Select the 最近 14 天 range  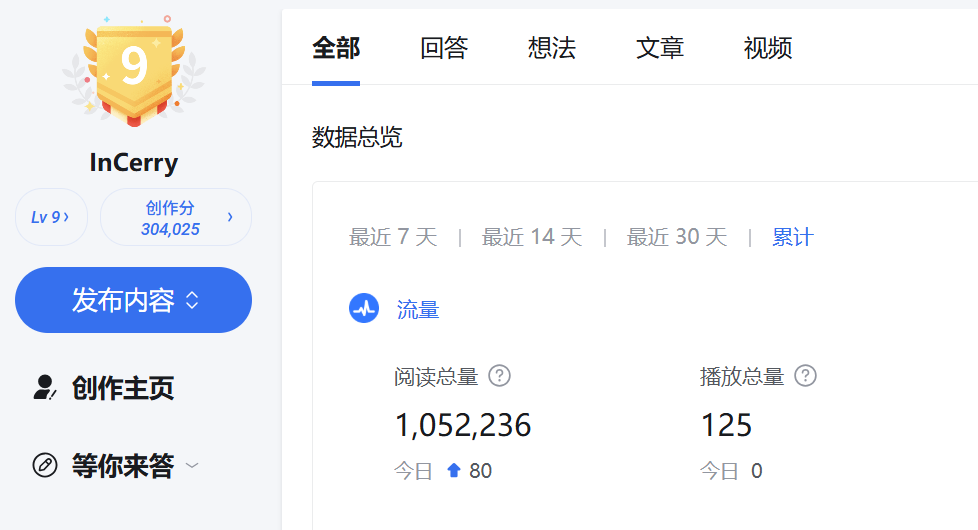pos(532,238)
